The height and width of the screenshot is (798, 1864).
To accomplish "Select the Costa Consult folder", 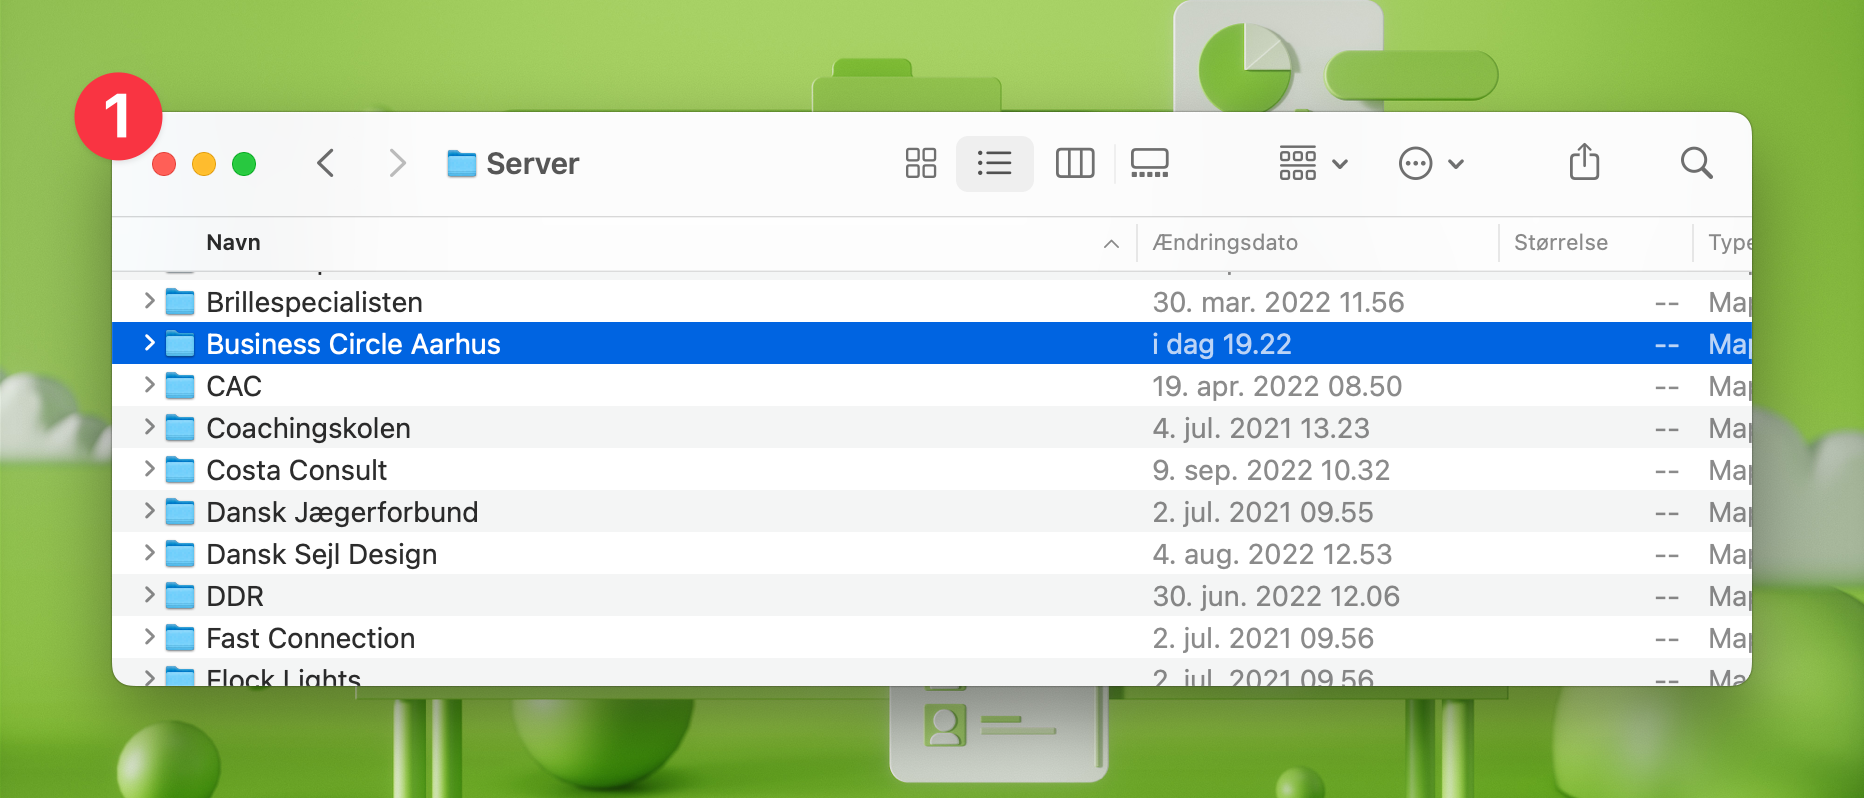I will (x=296, y=470).
